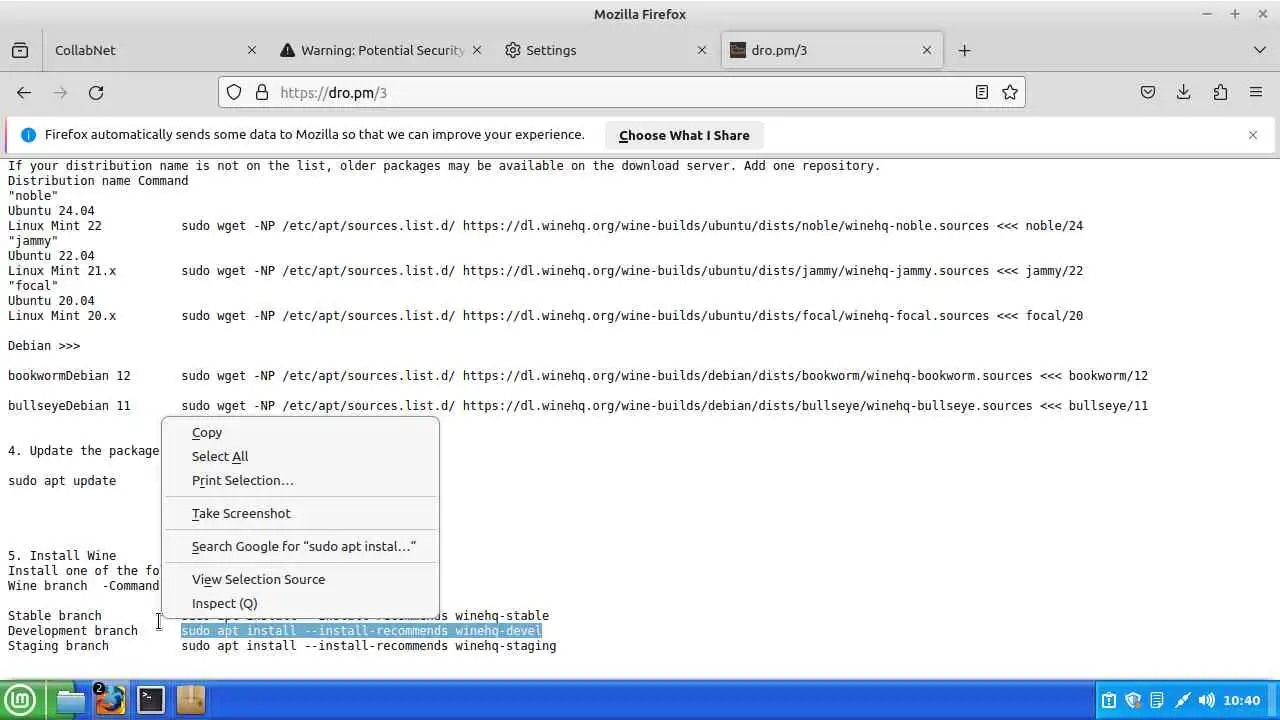Click the Firefox taskbar icon
This screenshot has width=1280, height=720.
pyautogui.click(x=111, y=700)
